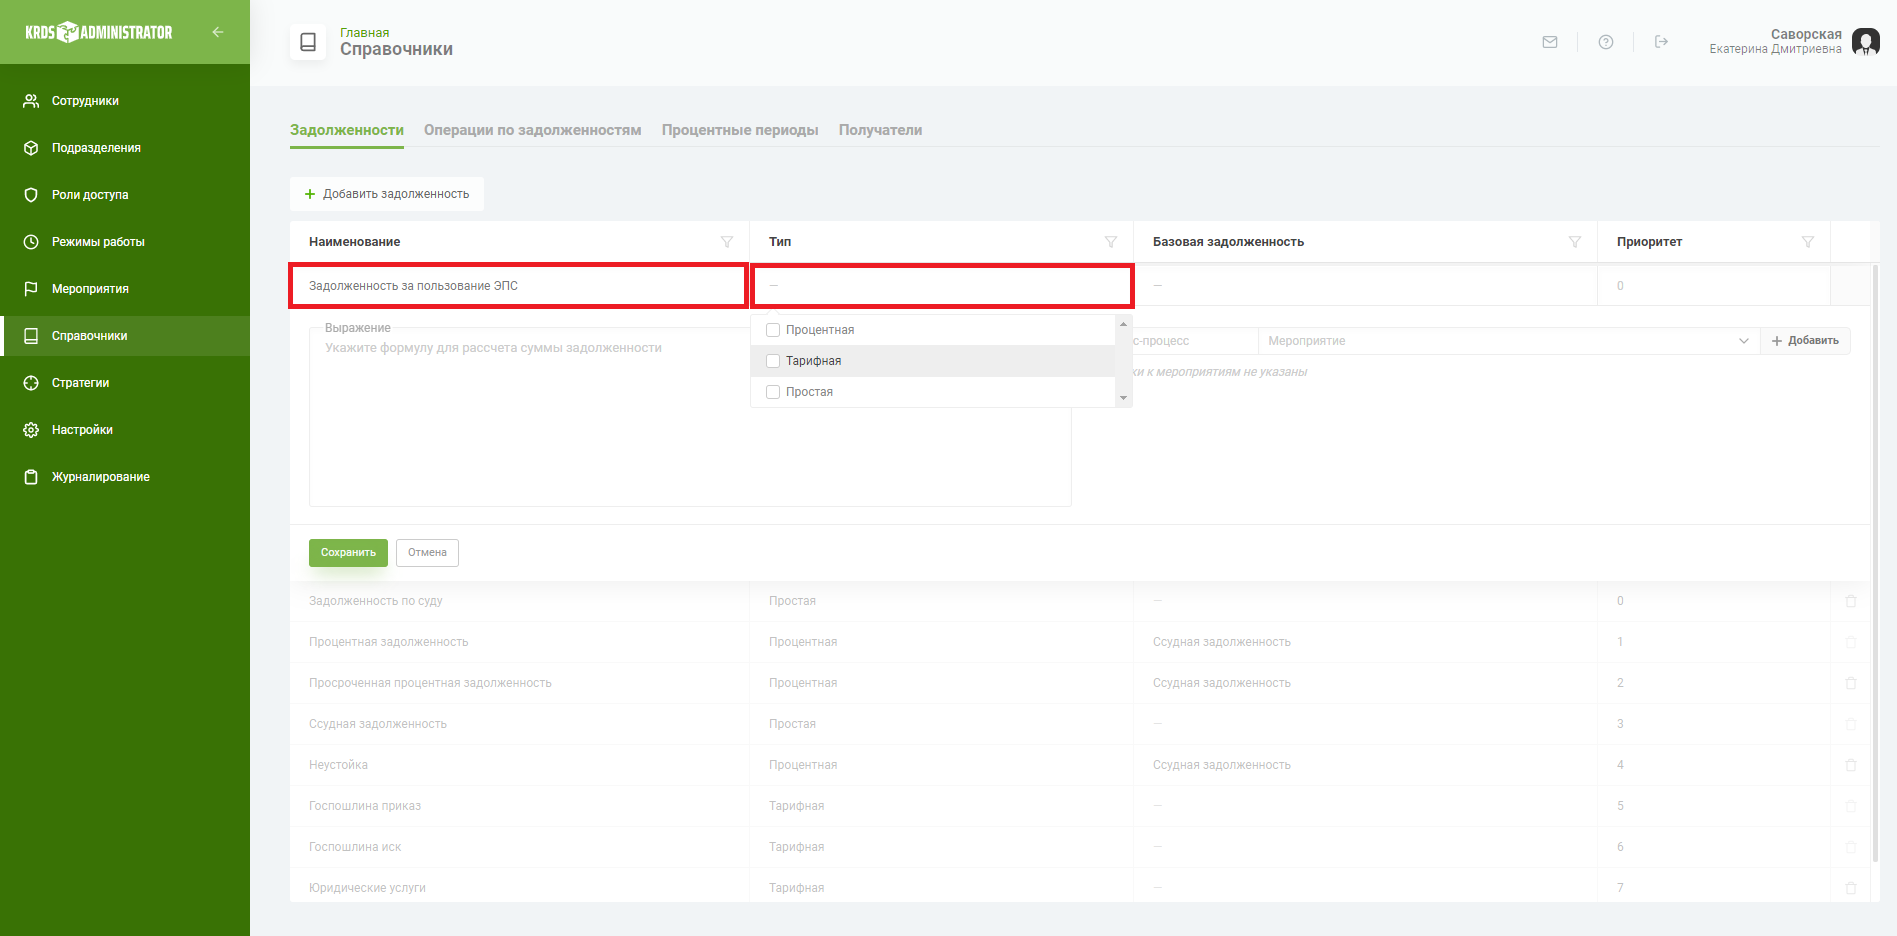Open Подразделения section in sidebar
1897x936 pixels.
coord(96,148)
